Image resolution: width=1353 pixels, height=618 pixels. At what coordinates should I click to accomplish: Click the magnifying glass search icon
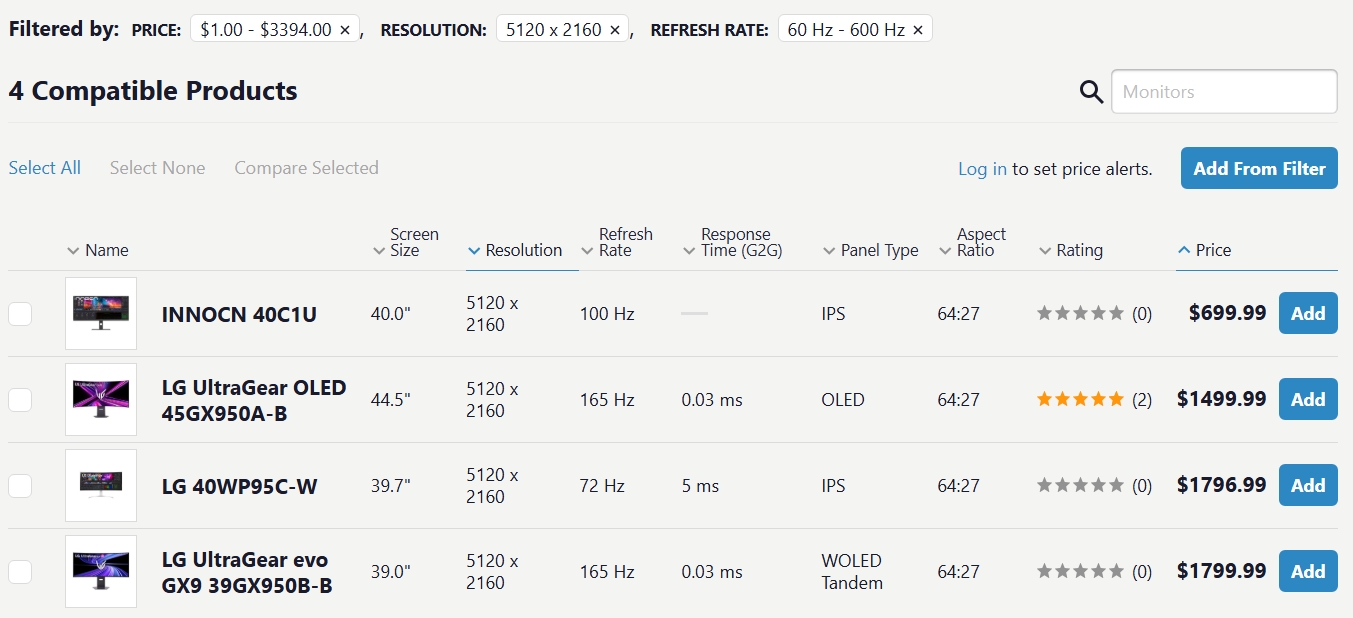[1091, 92]
